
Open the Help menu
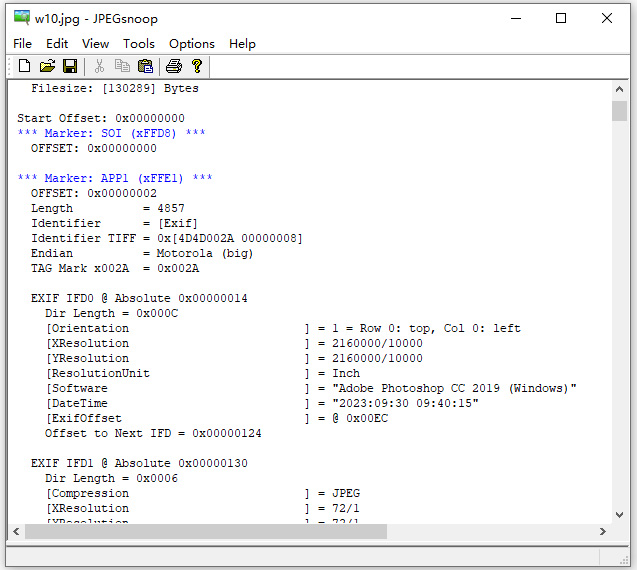(x=242, y=43)
